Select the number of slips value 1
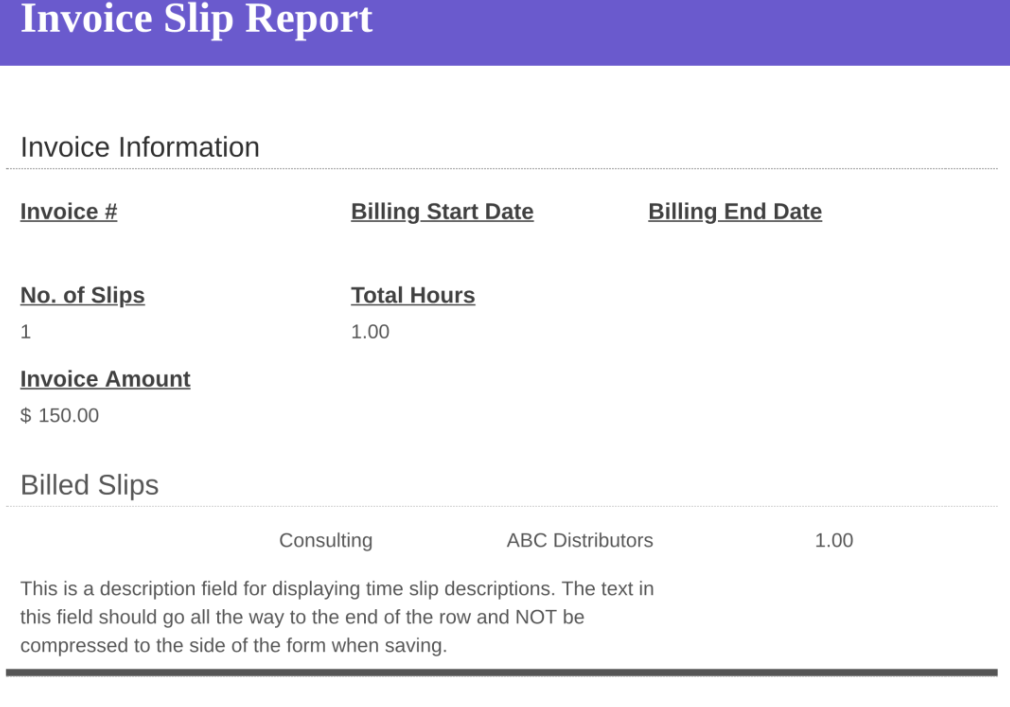 point(26,332)
